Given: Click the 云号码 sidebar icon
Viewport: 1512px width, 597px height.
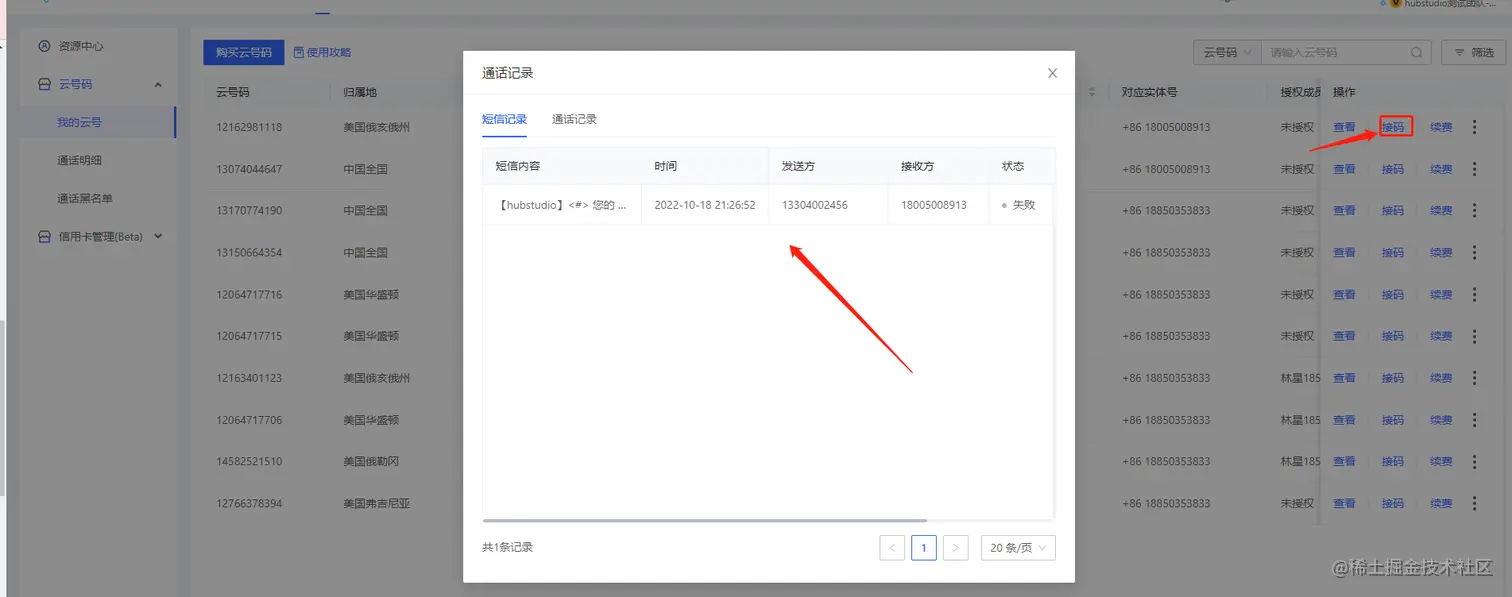Looking at the screenshot, I should (x=44, y=84).
